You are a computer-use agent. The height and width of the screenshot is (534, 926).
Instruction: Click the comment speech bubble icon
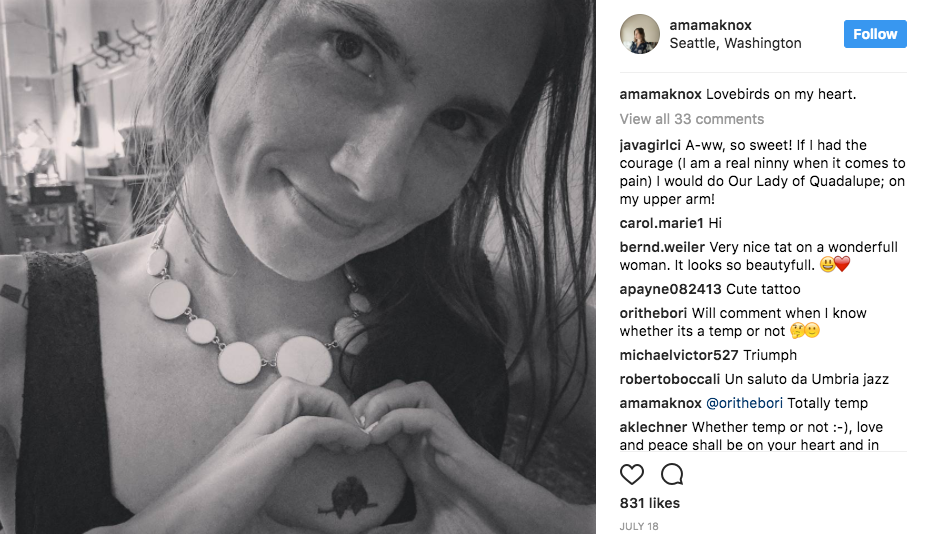(672, 474)
